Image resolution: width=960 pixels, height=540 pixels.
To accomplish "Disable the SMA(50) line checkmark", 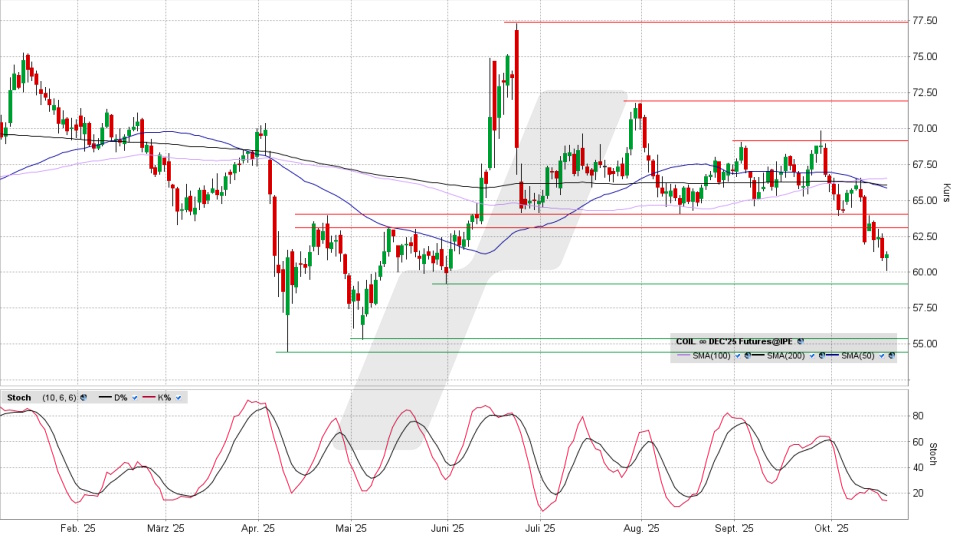I will pyautogui.click(x=881, y=355).
